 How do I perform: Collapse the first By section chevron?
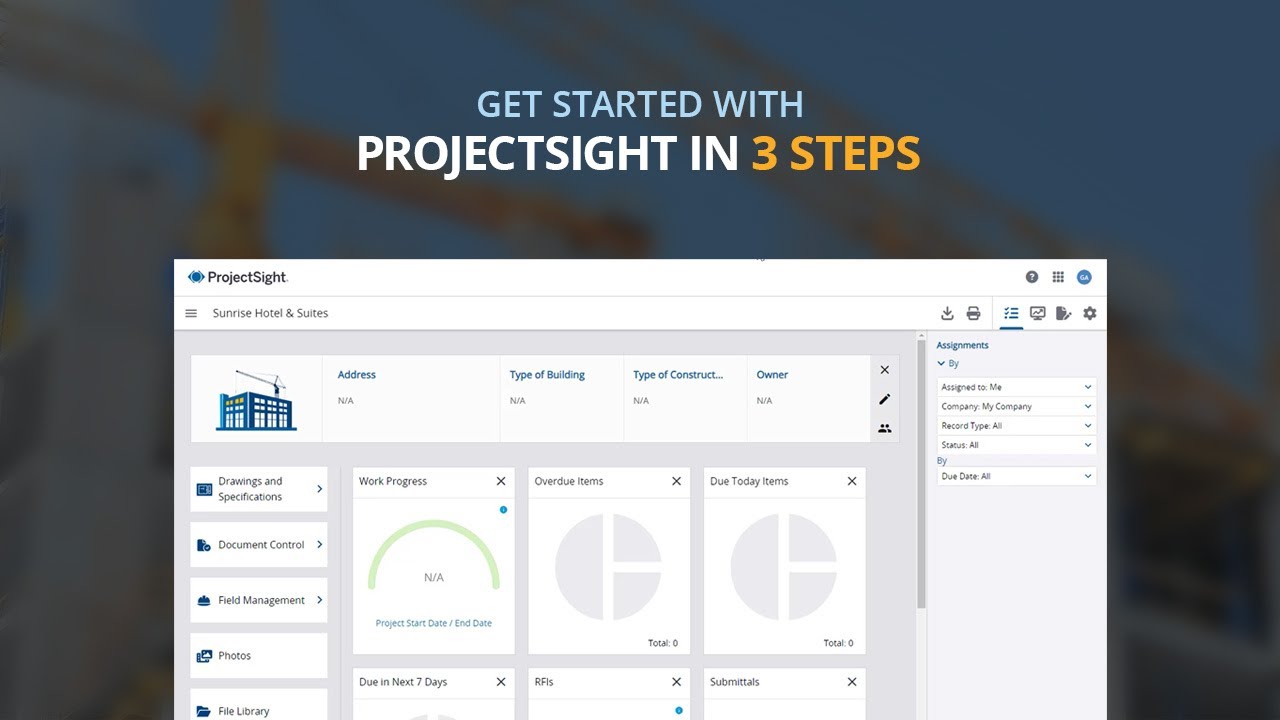941,364
